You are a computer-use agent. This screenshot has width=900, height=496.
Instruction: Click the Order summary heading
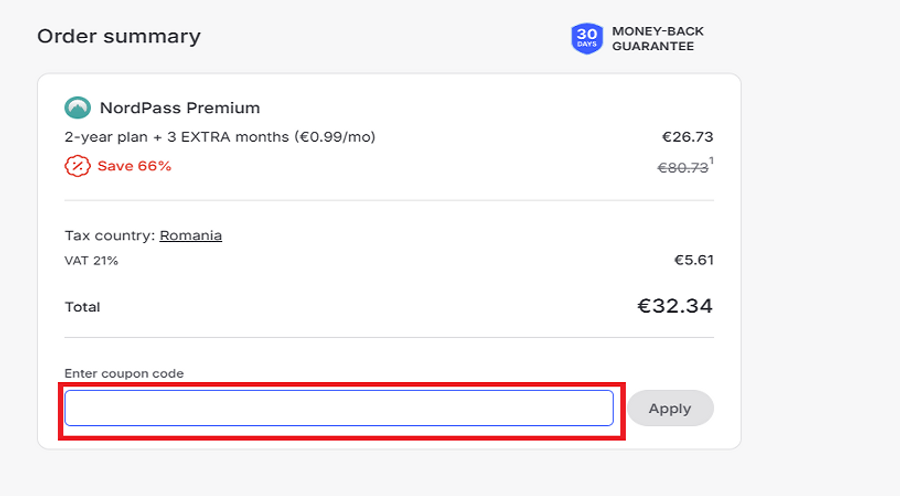[119, 37]
